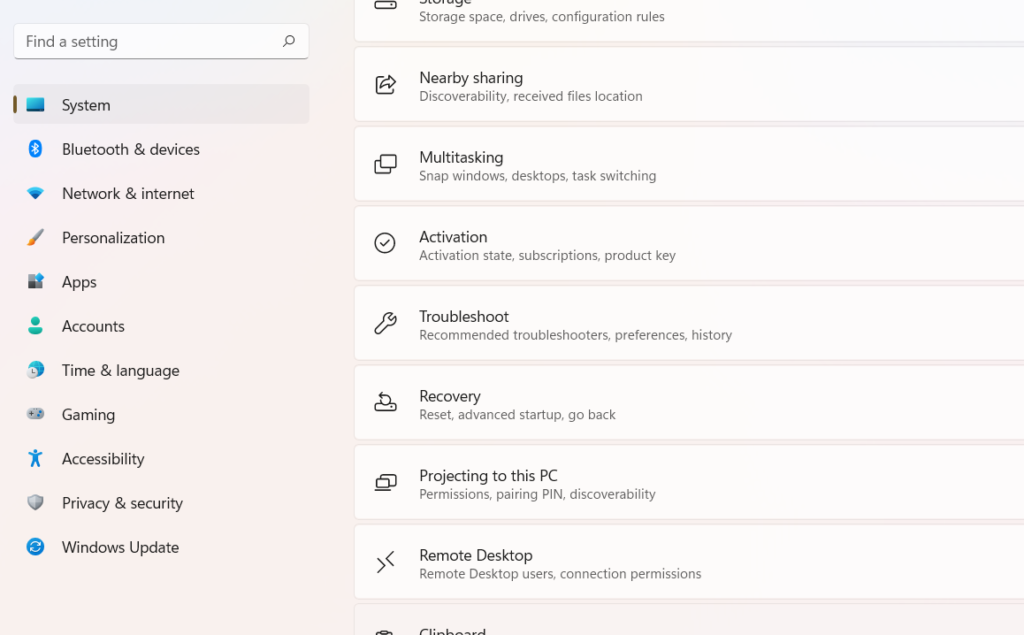Click the search magnifier icon

(x=289, y=41)
